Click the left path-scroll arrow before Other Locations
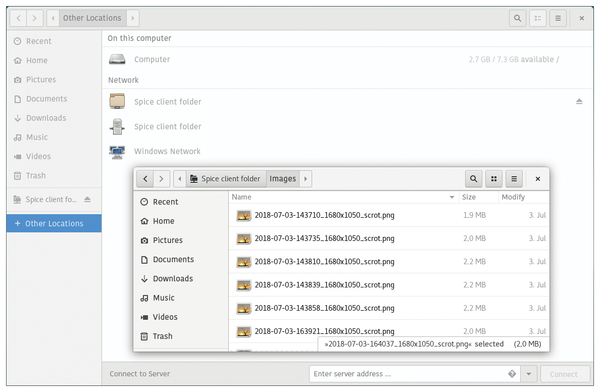 click(53, 18)
